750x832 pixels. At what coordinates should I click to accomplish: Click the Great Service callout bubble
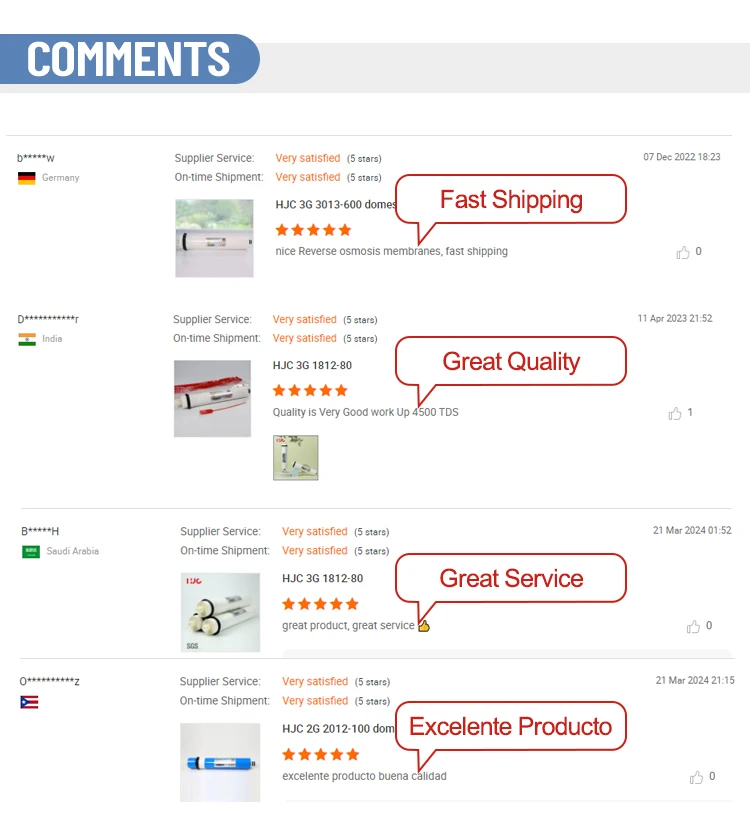tap(511, 578)
